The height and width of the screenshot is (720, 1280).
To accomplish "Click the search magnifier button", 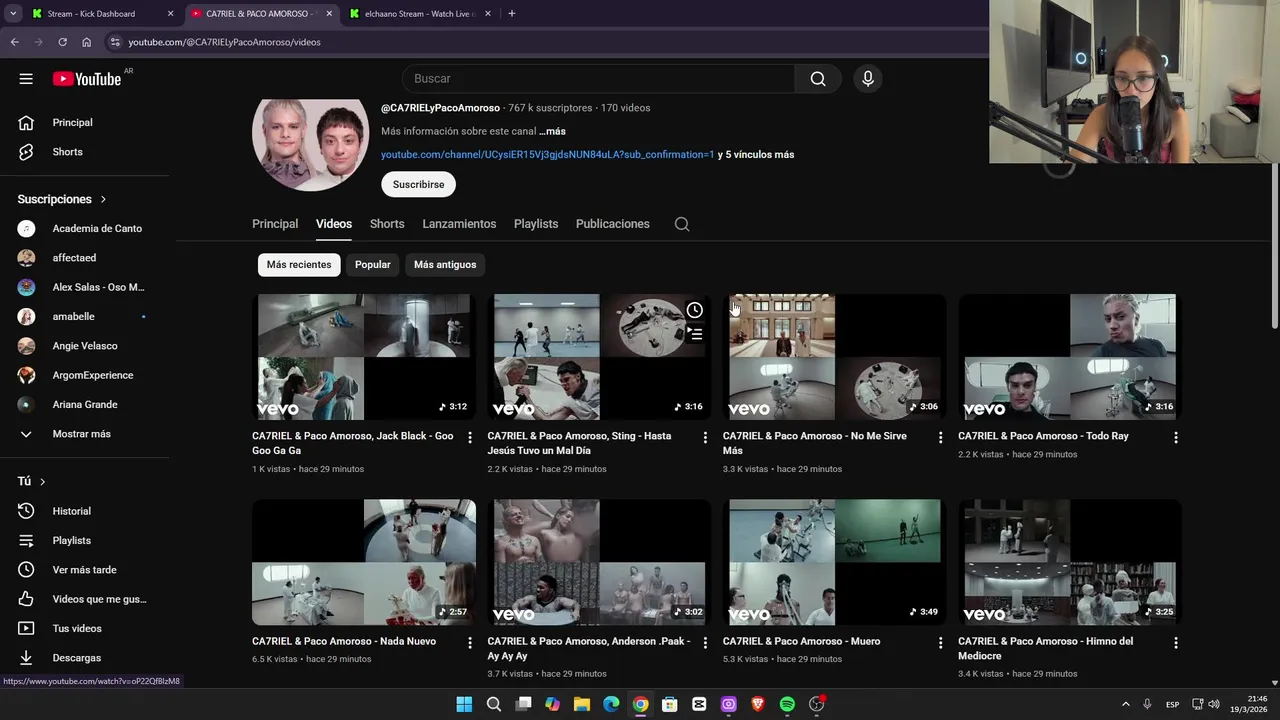I will pos(818,79).
